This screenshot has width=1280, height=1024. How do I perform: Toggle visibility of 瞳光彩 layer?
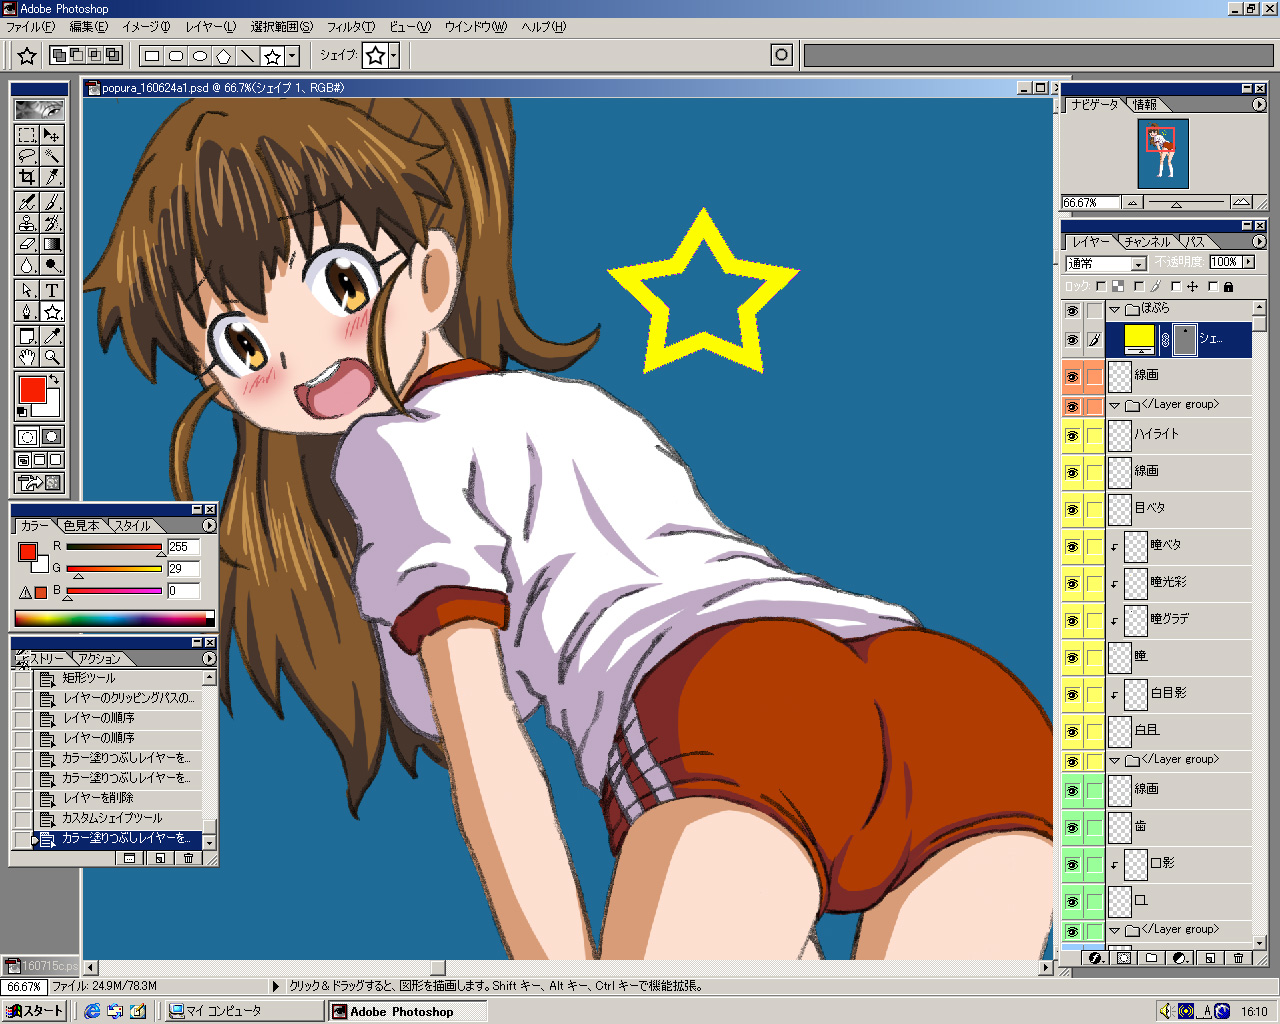pos(1072,584)
